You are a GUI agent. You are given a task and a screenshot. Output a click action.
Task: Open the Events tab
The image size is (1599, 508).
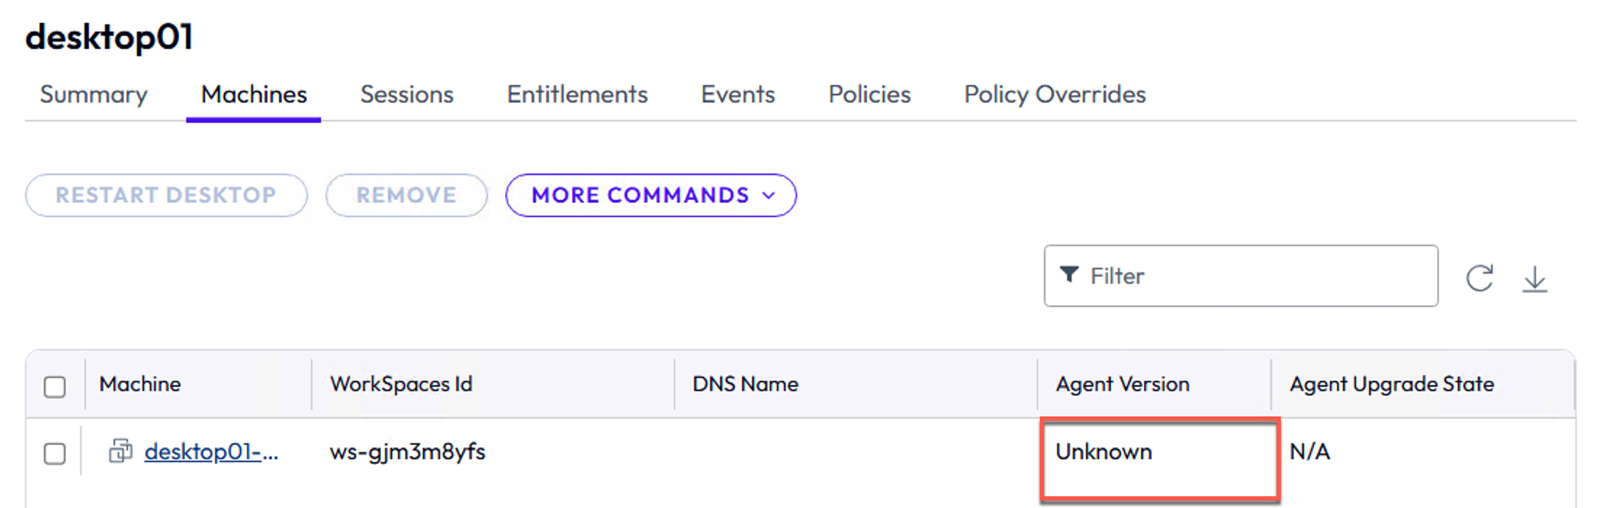click(x=738, y=94)
